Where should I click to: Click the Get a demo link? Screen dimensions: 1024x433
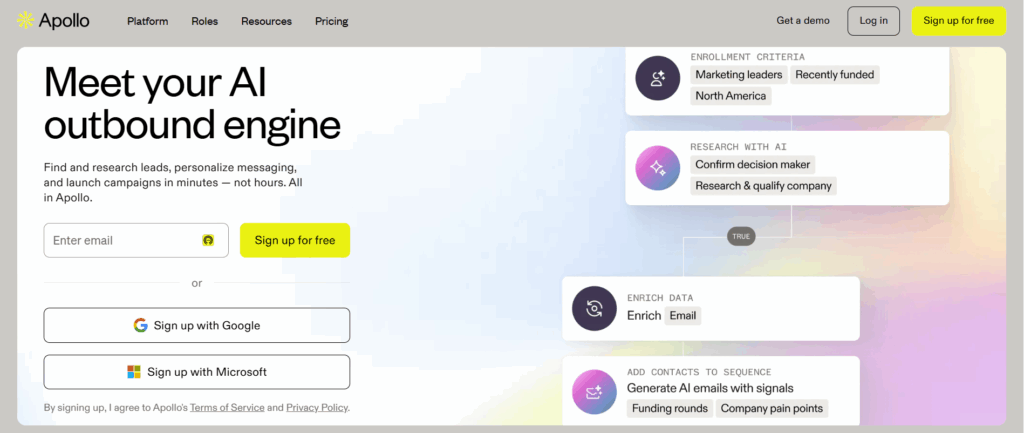(x=803, y=20)
